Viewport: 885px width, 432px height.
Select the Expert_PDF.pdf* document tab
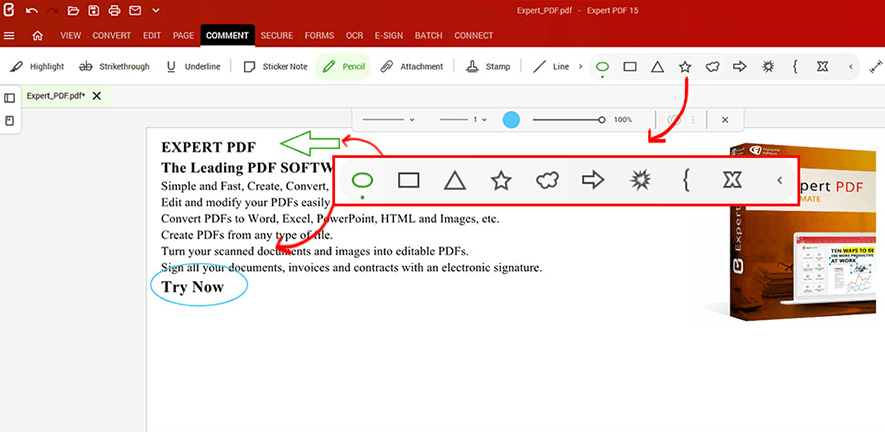(56, 96)
